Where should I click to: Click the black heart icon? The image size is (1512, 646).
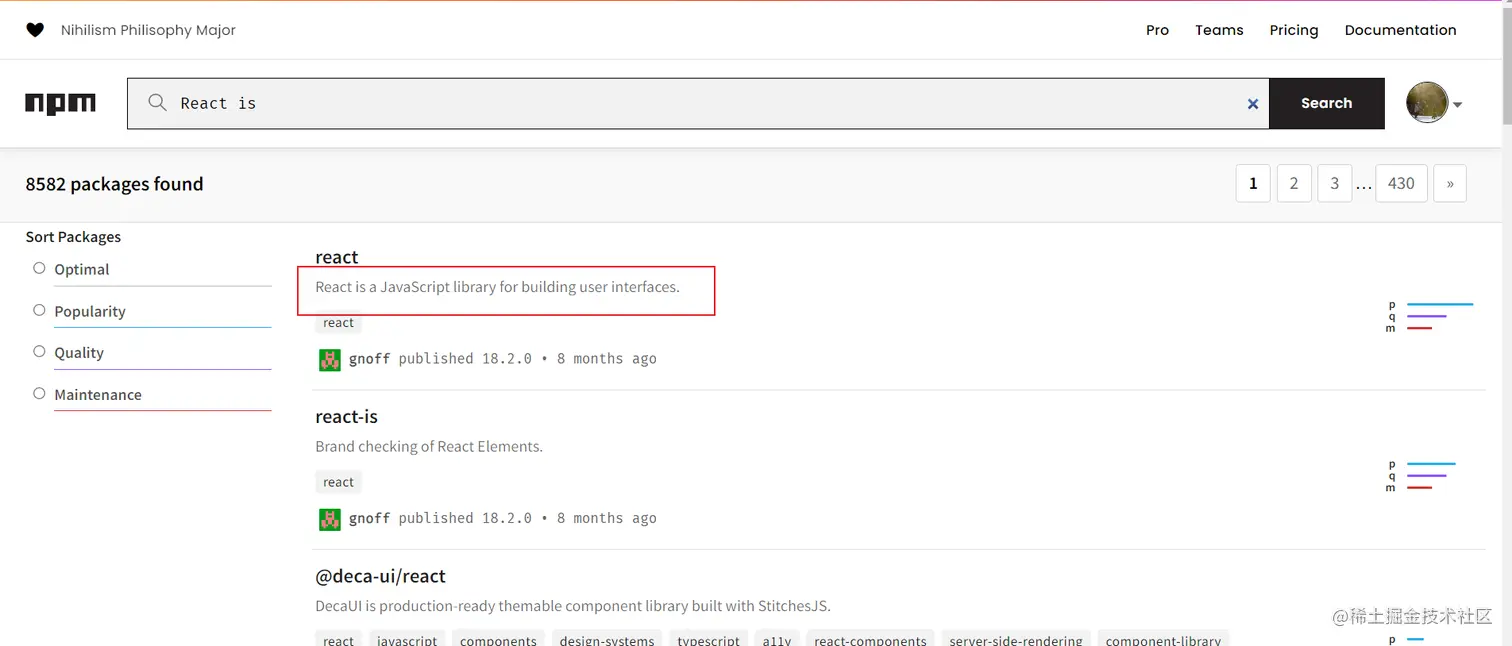coord(35,30)
